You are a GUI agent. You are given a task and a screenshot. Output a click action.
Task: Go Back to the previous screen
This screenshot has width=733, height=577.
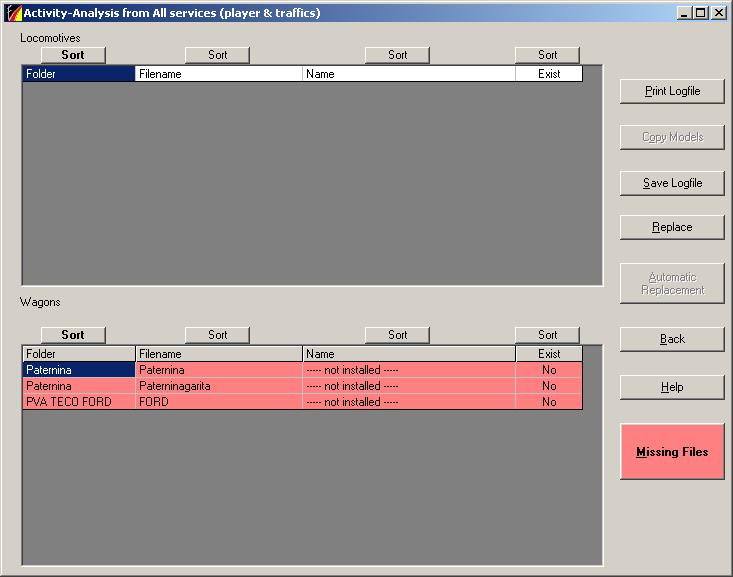point(672,339)
